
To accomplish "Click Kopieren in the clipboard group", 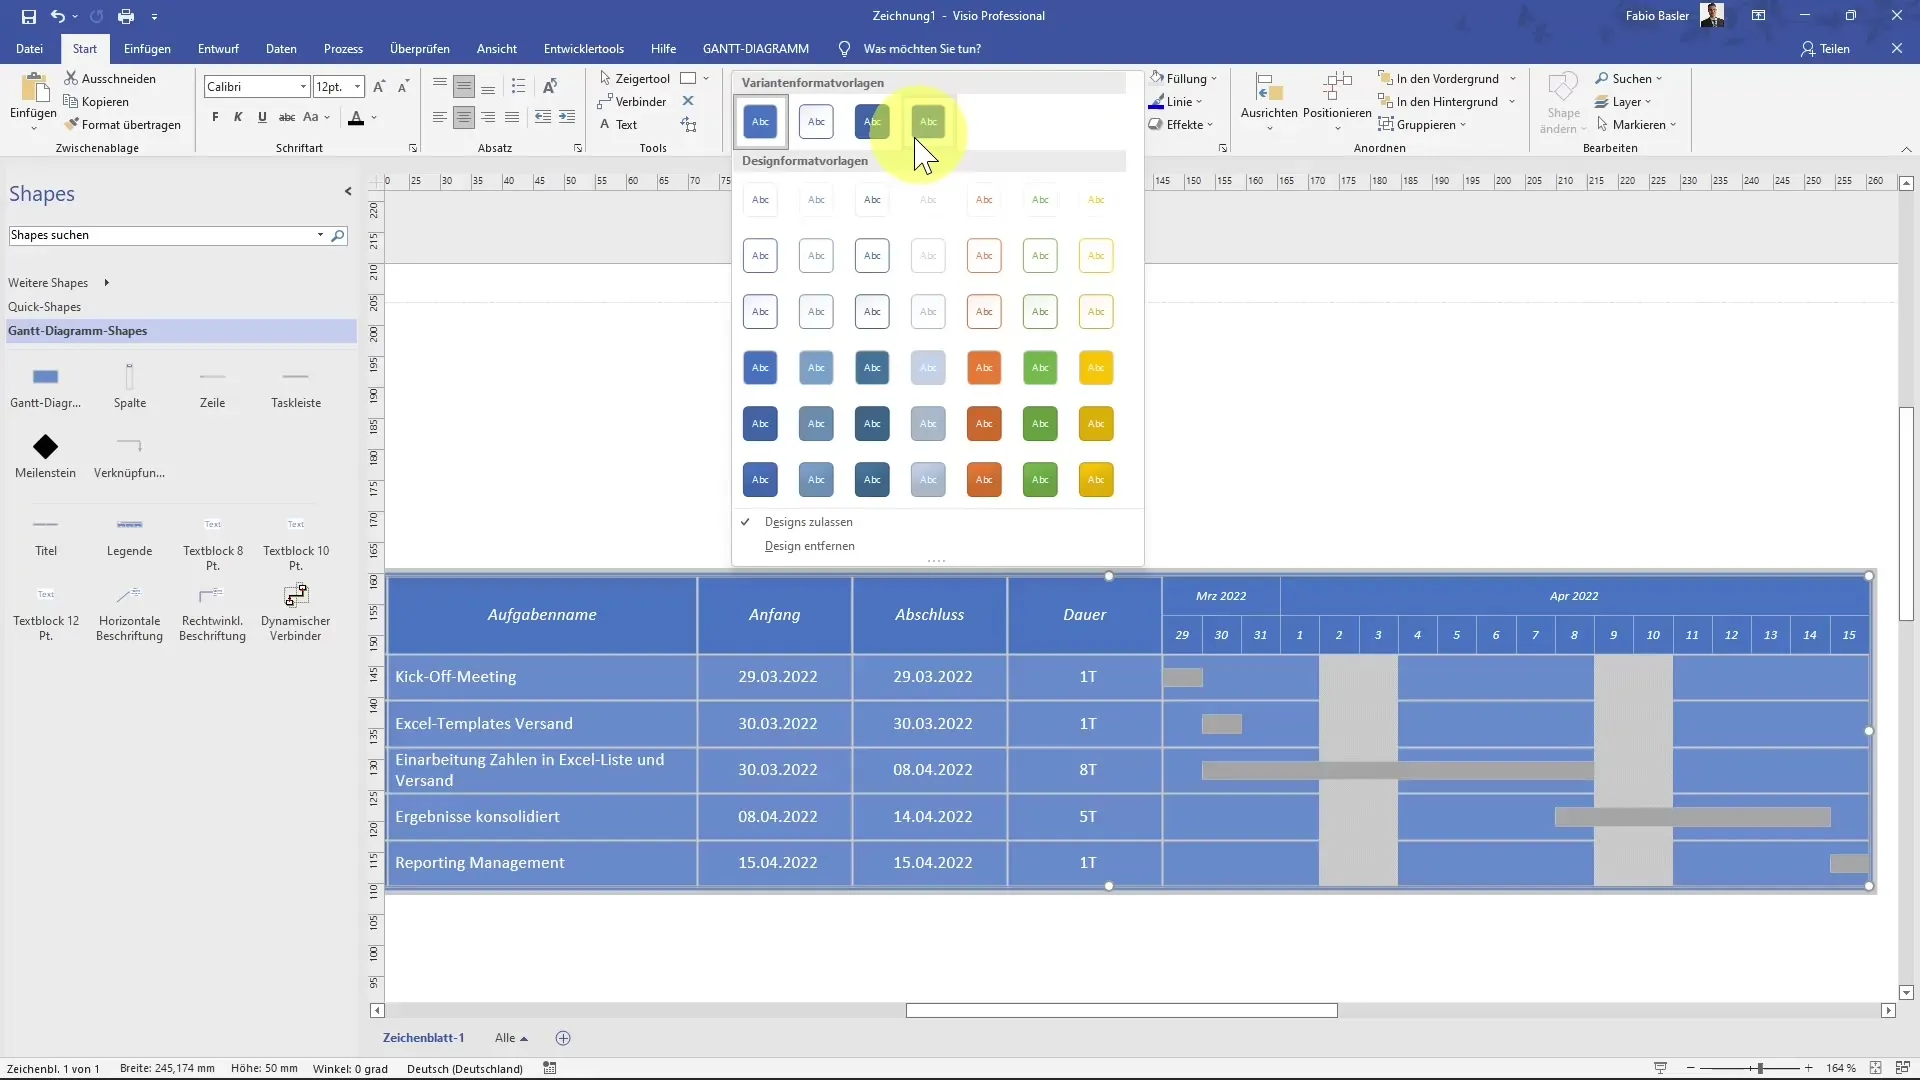I will pyautogui.click(x=96, y=101).
